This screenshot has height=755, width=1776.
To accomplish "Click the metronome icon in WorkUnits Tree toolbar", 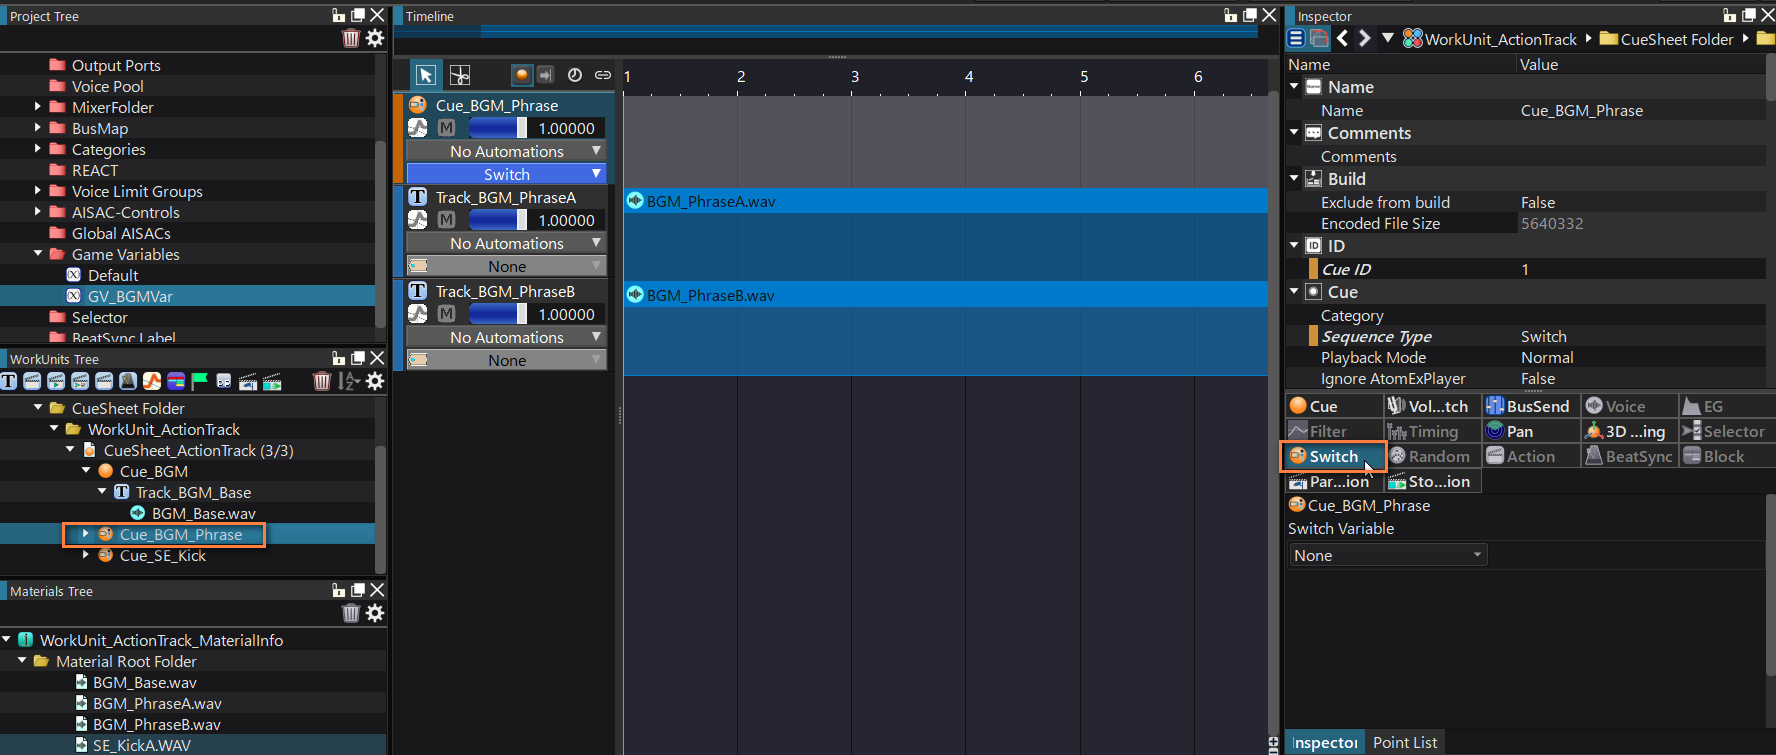I will [128, 381].
